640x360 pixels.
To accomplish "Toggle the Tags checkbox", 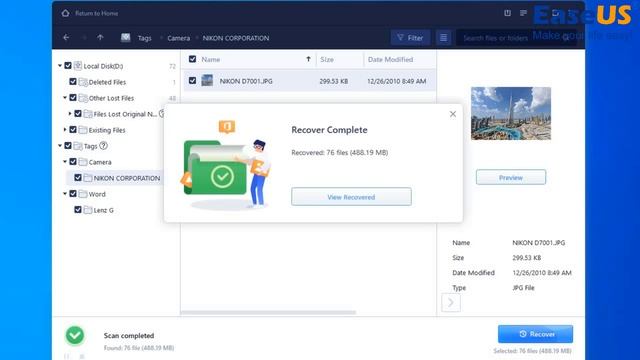I will pyautogui.click(x=68, y=145).
